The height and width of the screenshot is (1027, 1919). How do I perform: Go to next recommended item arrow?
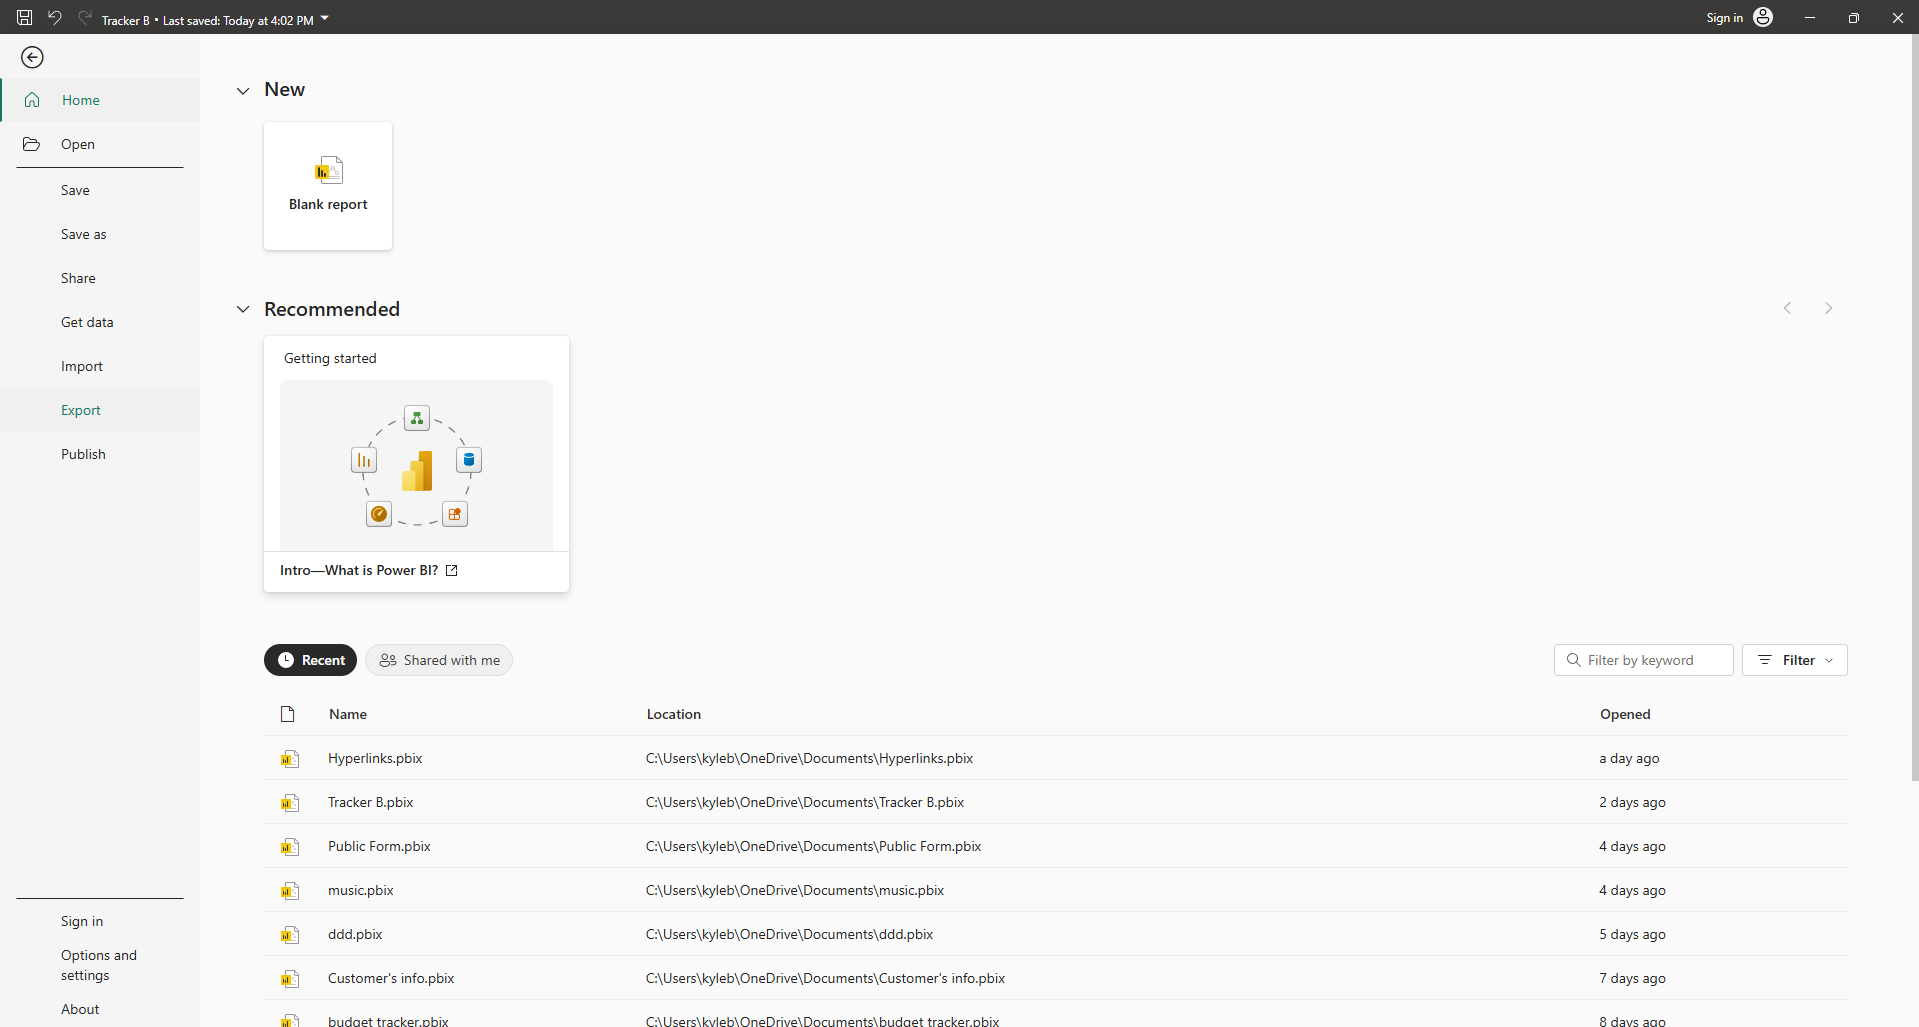click(1828, 308)
